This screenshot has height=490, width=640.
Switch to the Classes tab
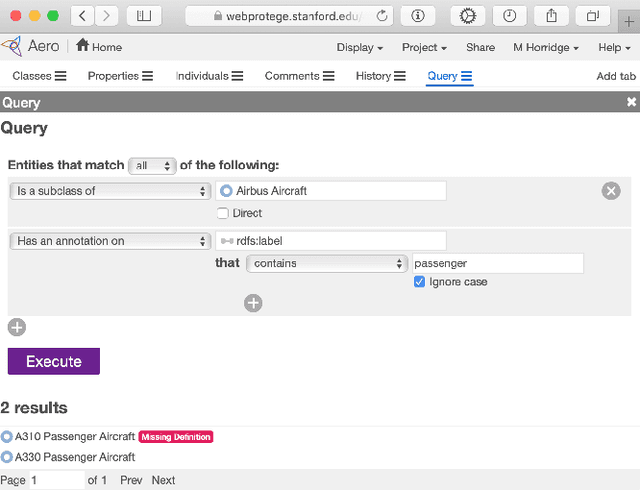(32, 76)
